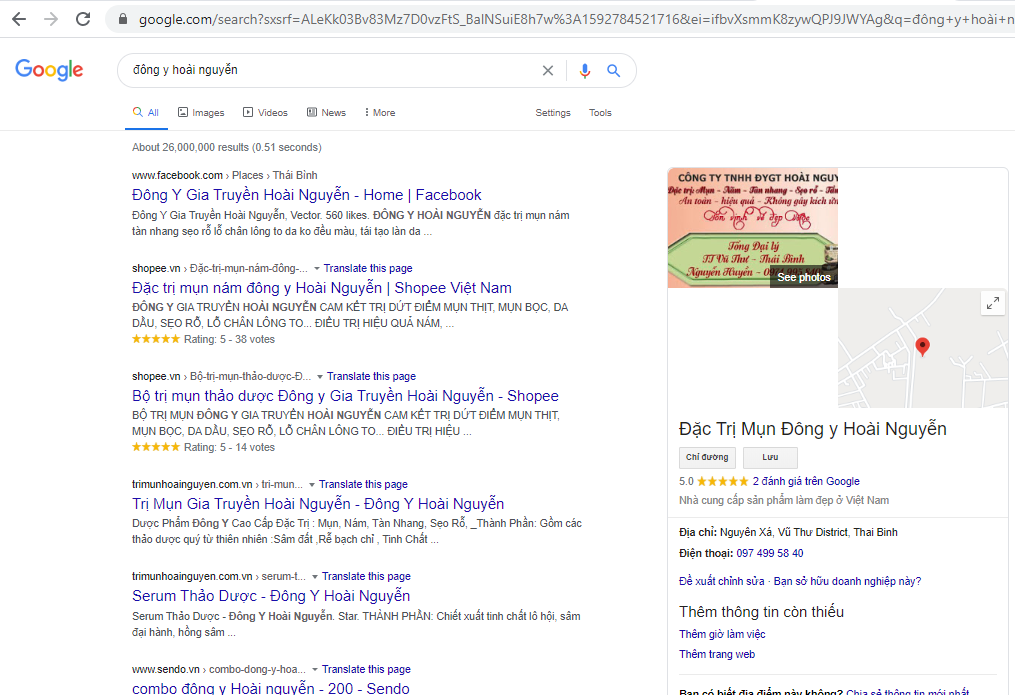Expand dropdown arrow beside first shopee.vn result

pyautogui.click(x=317, y=269)
